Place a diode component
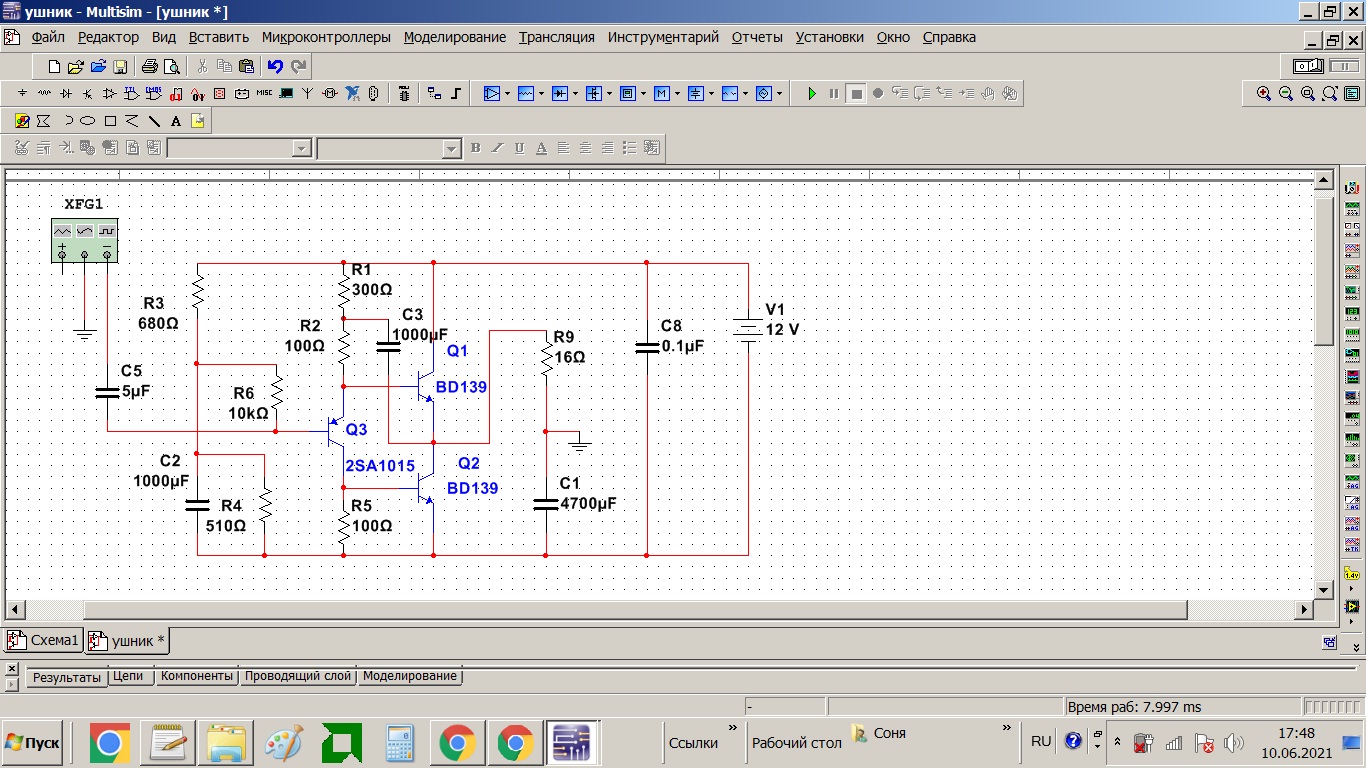Viewport: 1366px width, 768px height. pyautogui.click(x=66, y=93)
